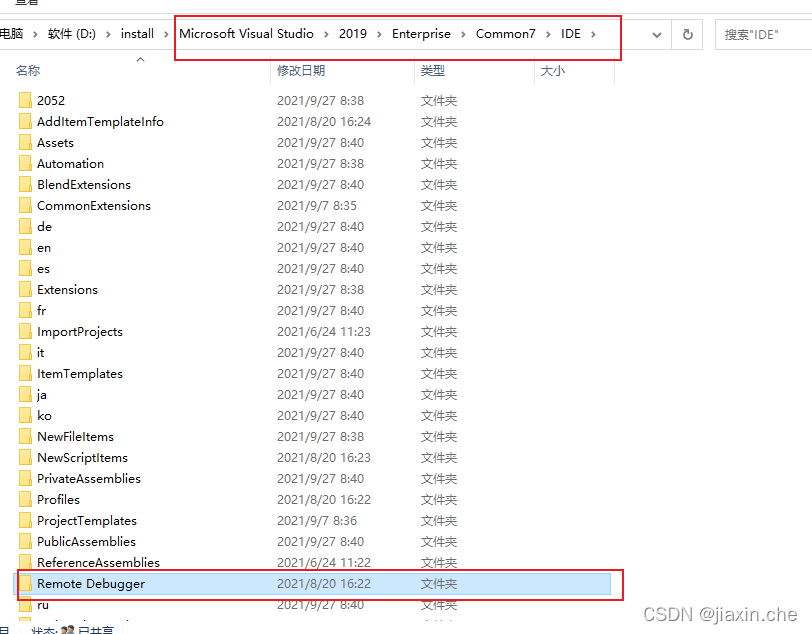
Task: Click the 文件夹 type of ItemTemplates row
Action: point(439,374)
